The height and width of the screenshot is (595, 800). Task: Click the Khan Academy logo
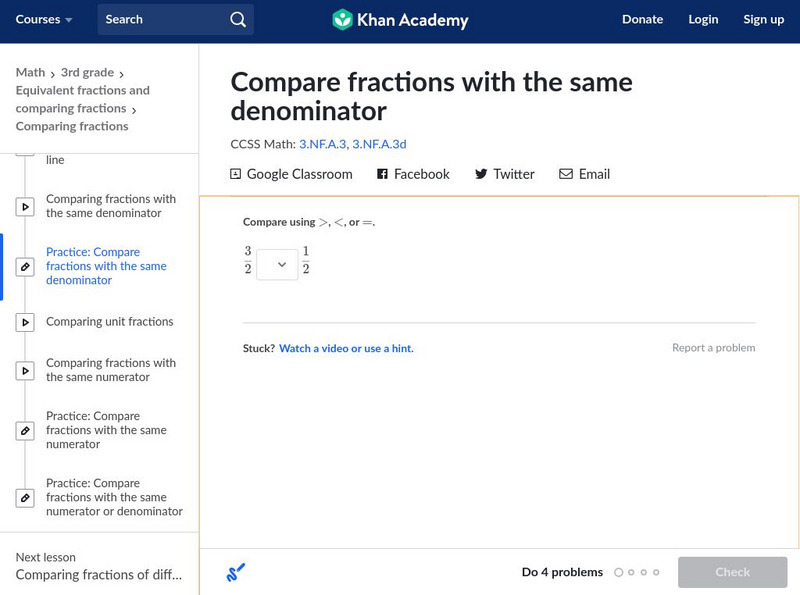(400, 20)
